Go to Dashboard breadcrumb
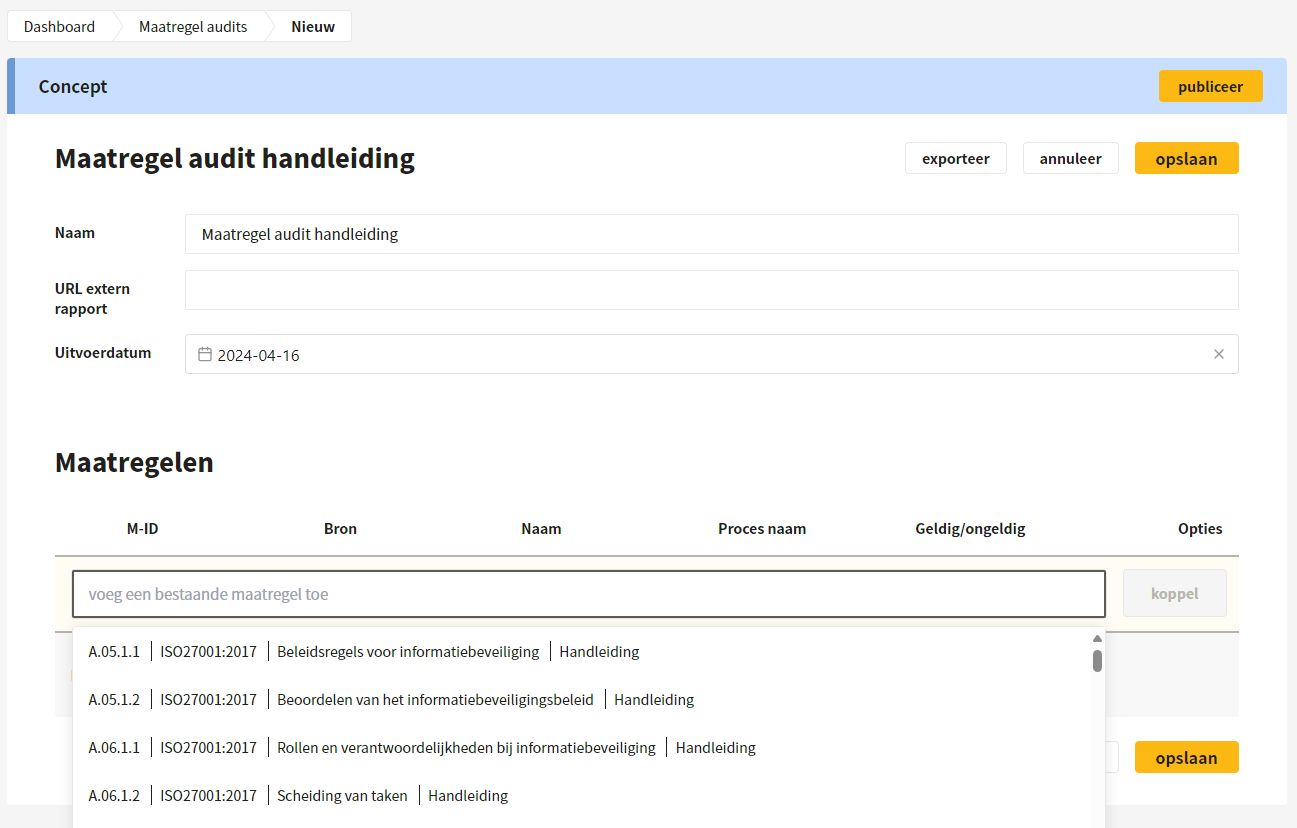1297x828 pixels. tap(59, 27)
